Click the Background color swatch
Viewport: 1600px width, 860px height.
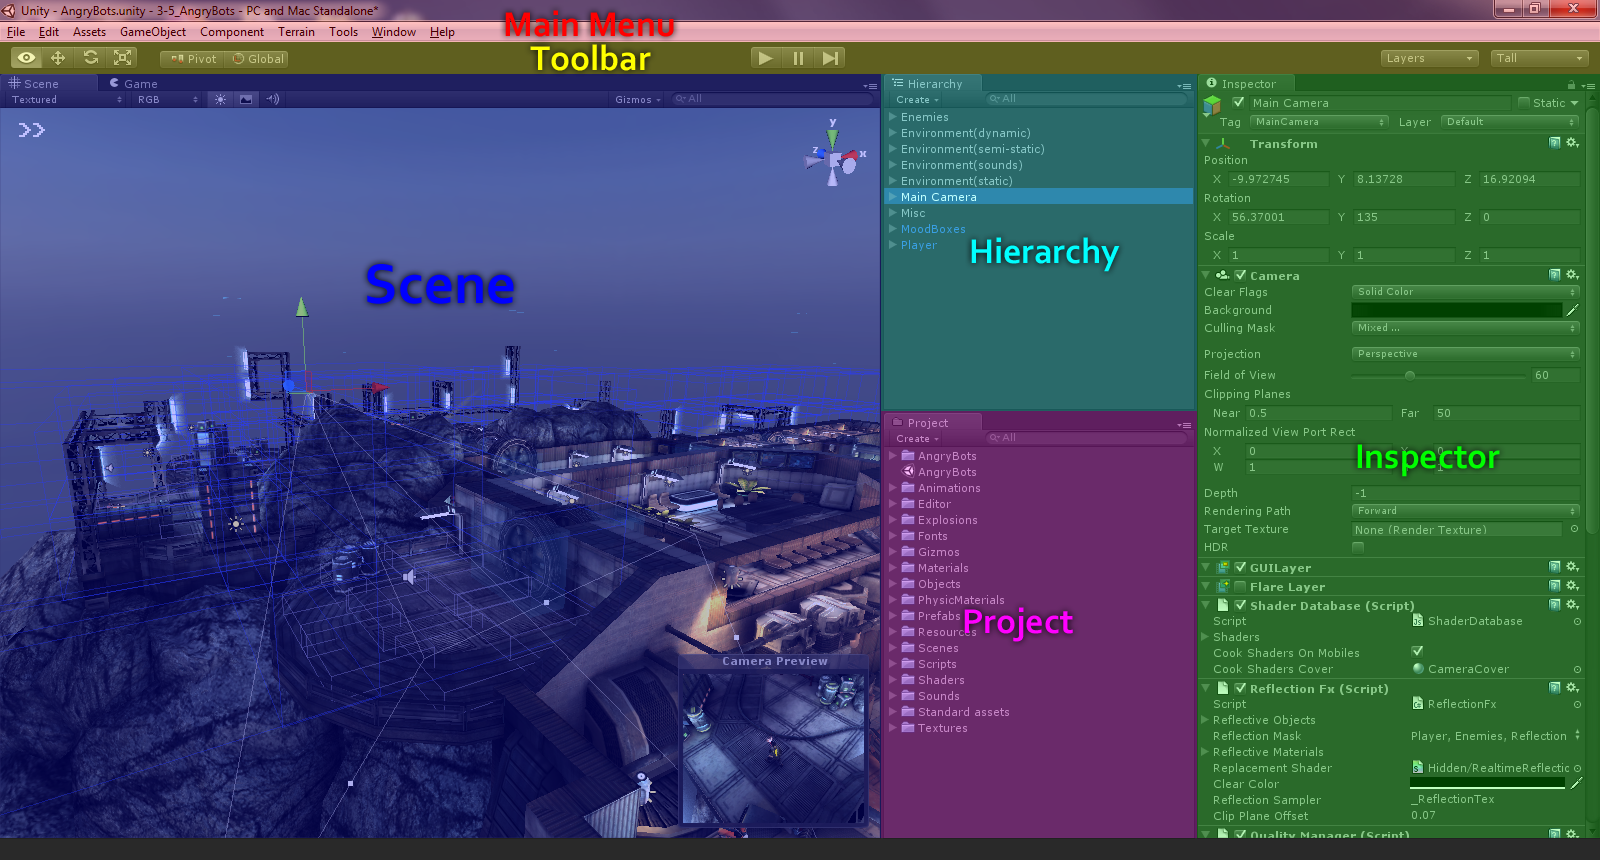[x=1456, y=310]
